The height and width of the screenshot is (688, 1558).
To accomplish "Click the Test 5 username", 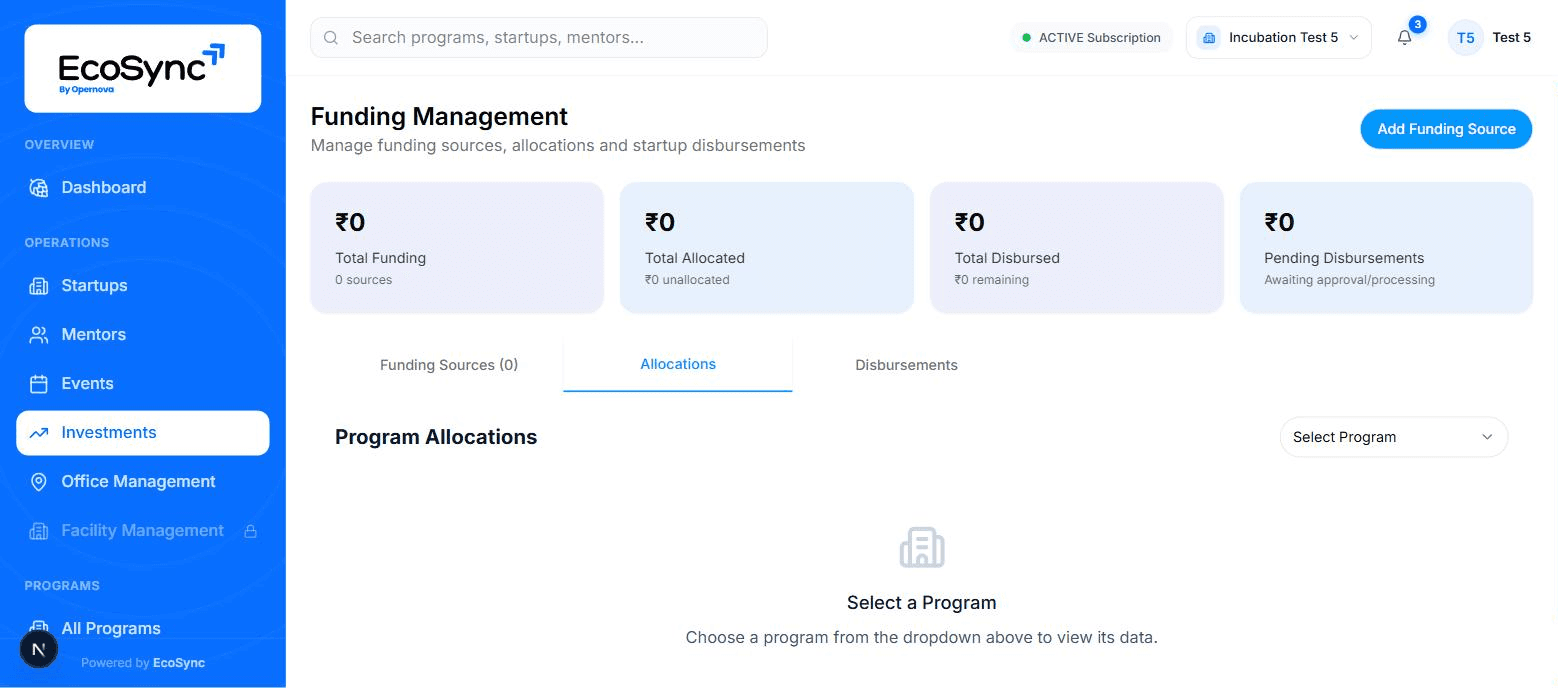I will point(1511,38).
